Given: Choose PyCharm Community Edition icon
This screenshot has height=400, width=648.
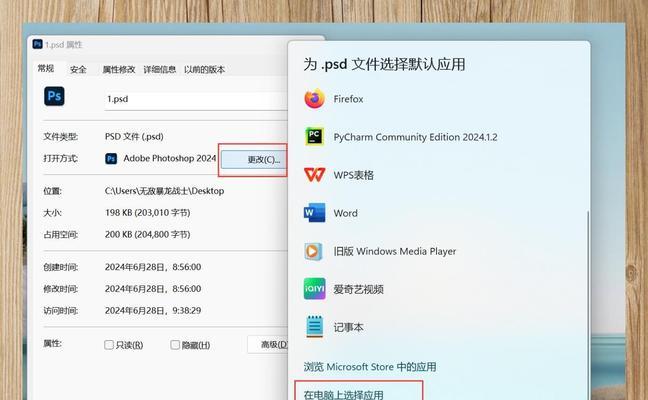Looking at the screenshot, I should pos(314,136).
